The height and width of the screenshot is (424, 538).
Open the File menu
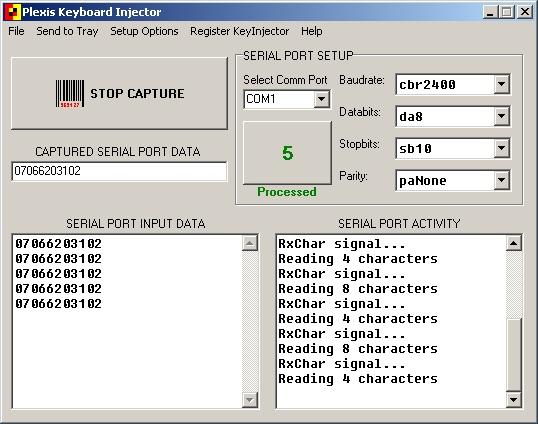(x=16, y=31)
